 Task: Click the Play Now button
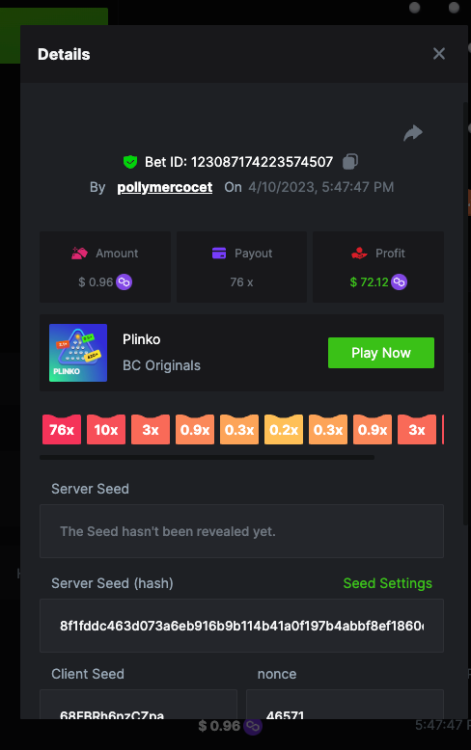click(x=381, y=353)
